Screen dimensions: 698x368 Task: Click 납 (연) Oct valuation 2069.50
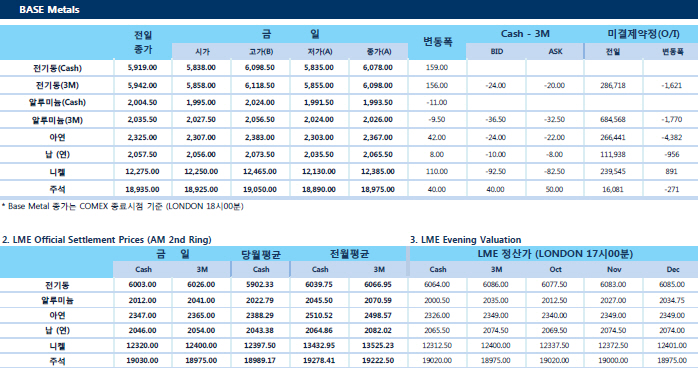[x=554, y=331]
